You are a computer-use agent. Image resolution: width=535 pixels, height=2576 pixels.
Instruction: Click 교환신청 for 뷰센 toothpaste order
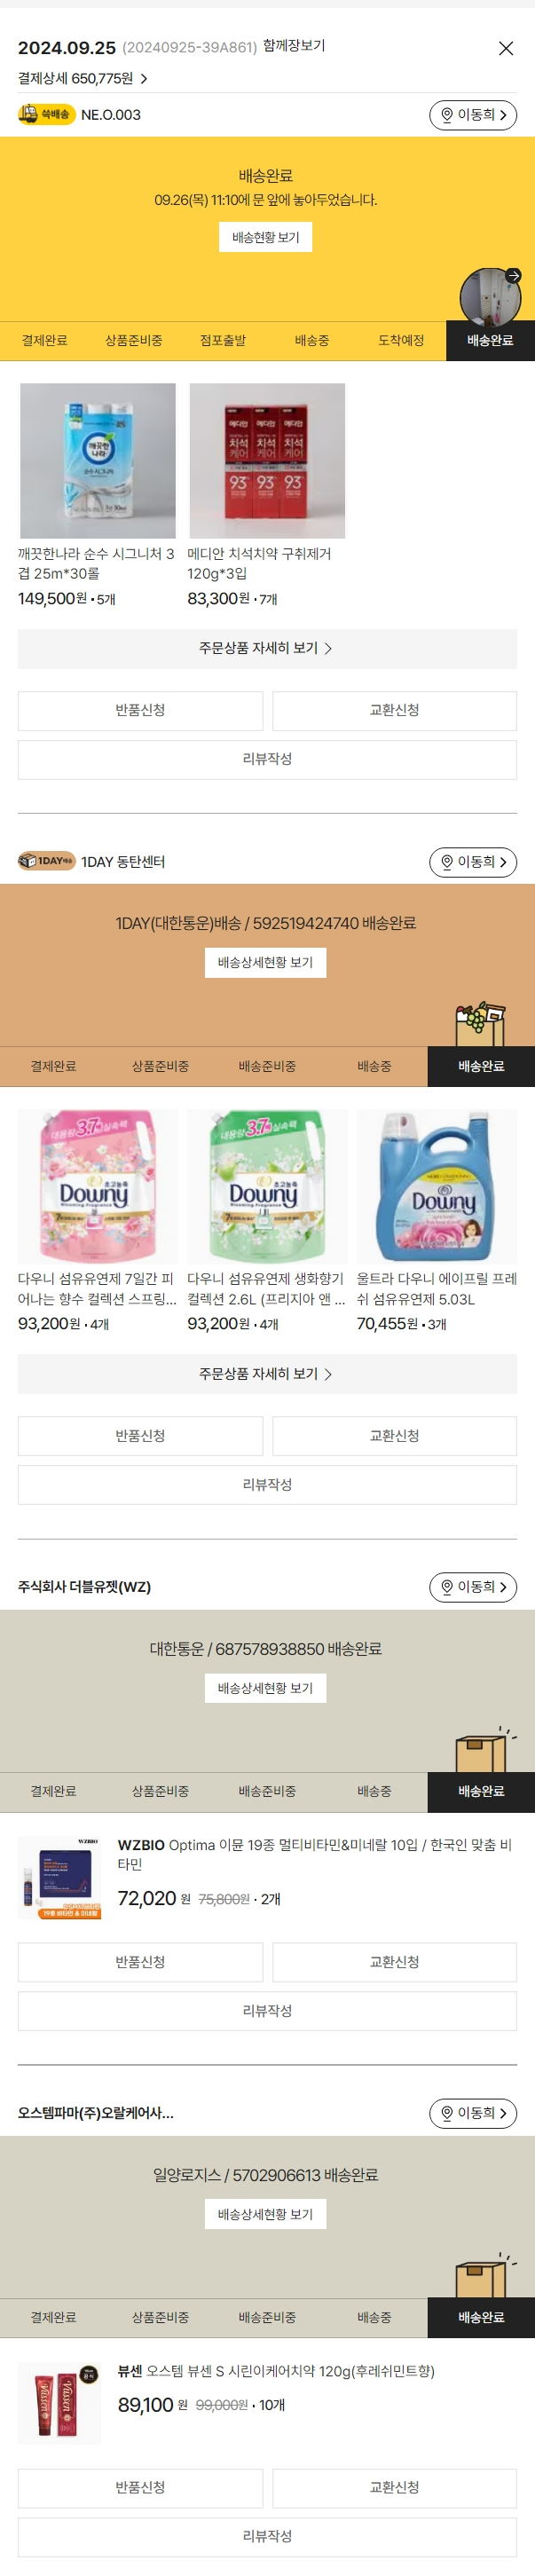pyautogui.click(x=395, y=2487)
